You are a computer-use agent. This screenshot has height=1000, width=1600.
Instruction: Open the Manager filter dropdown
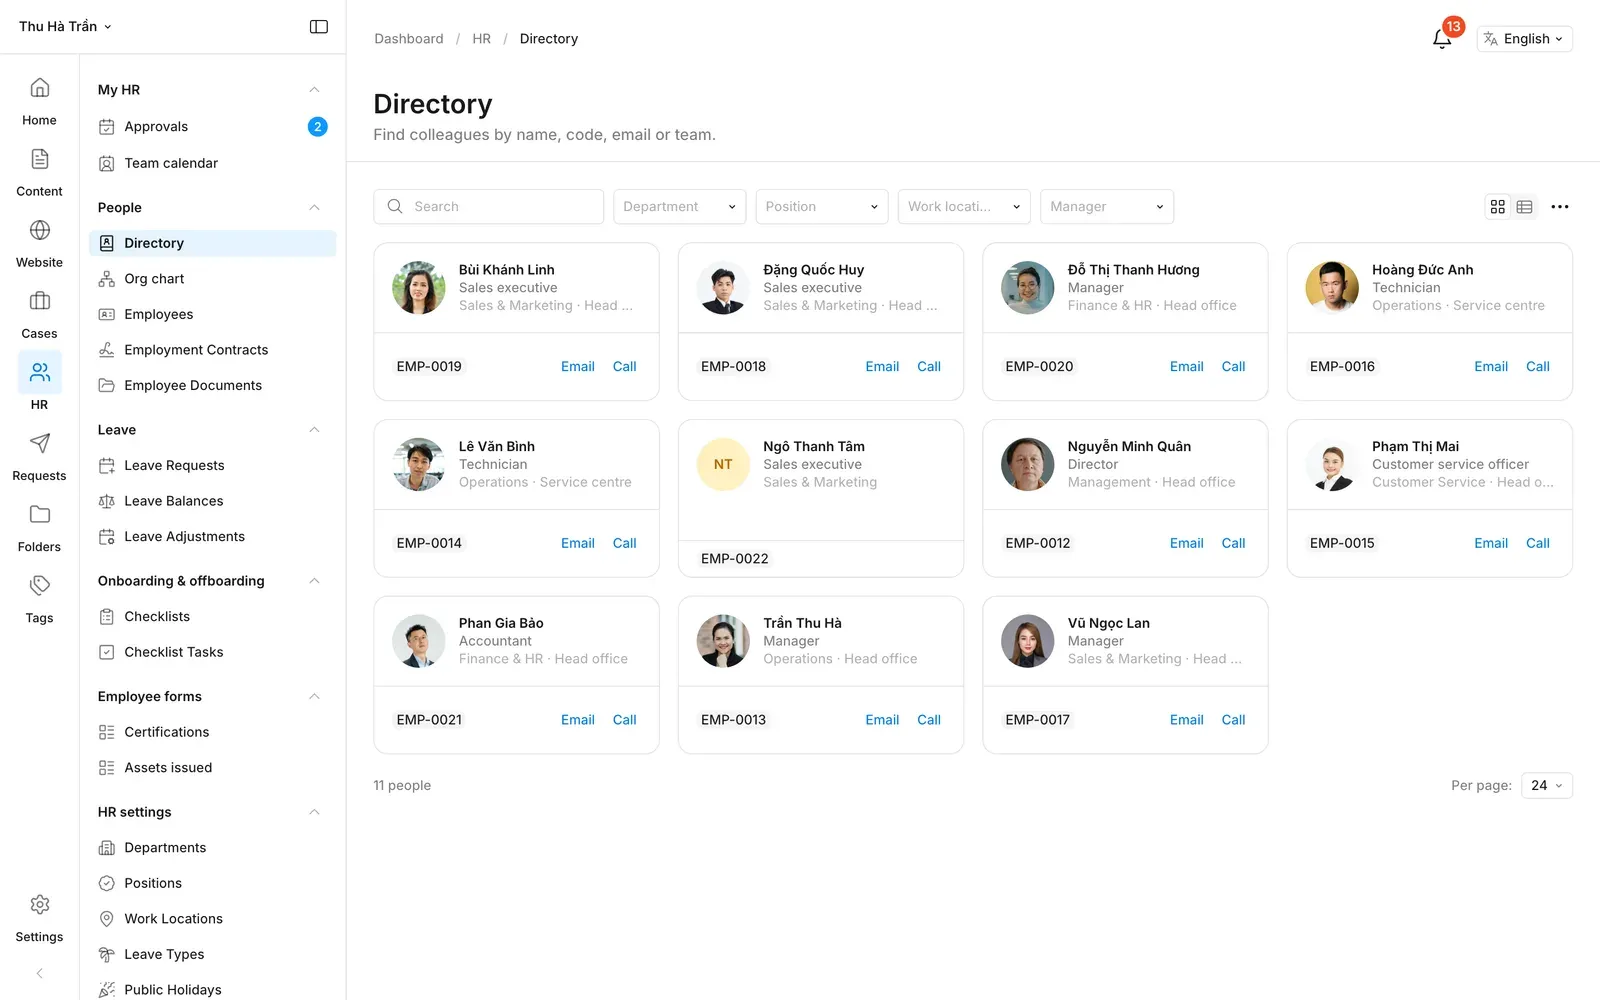click(1107, 207)
